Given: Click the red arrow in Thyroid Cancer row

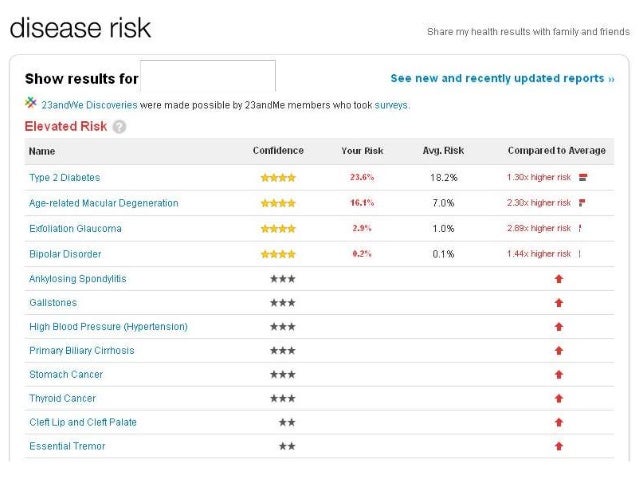Looking at the screenshot, I should 558,399.
